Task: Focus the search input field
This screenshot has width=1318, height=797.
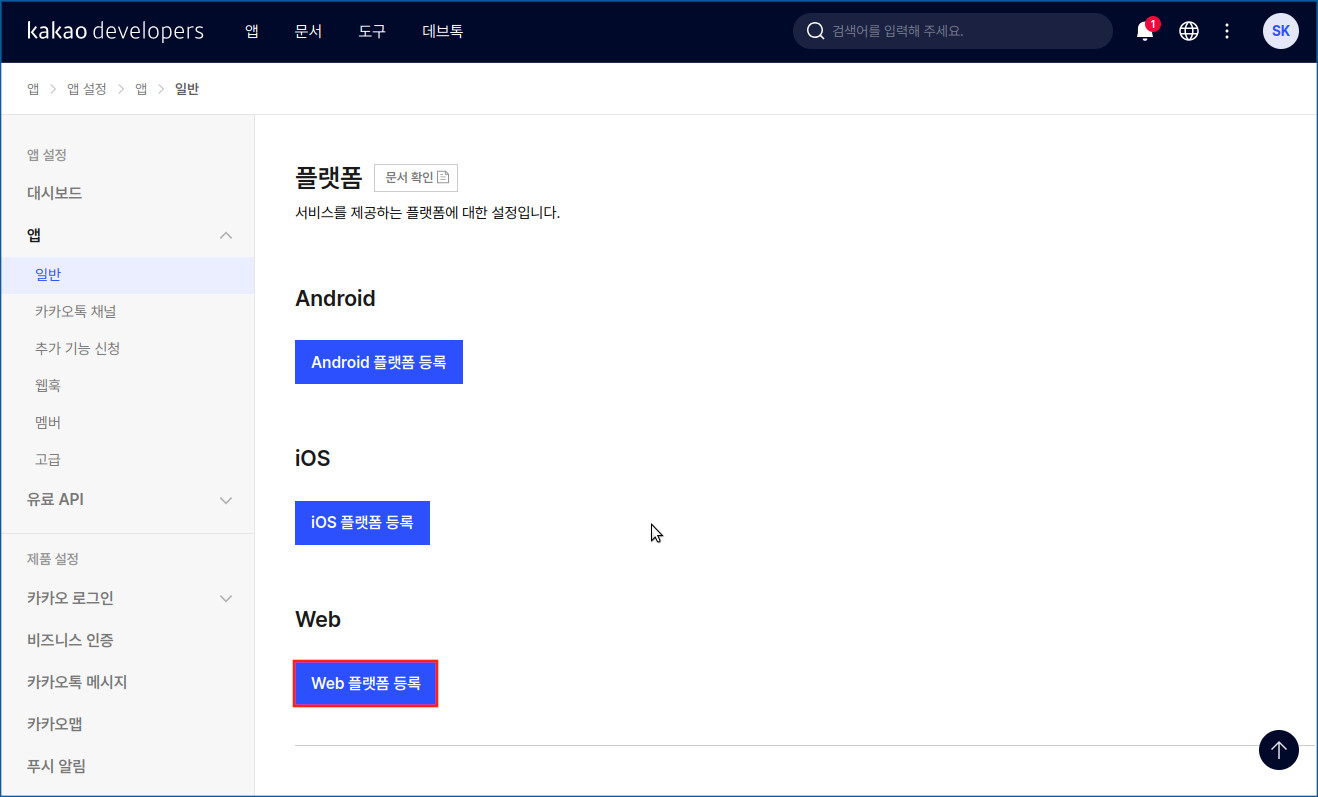Action: pos(960,31)
